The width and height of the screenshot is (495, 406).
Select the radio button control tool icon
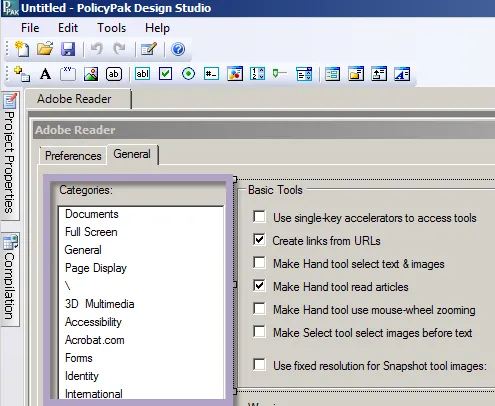pyautogui.click(x=188, y=74)
